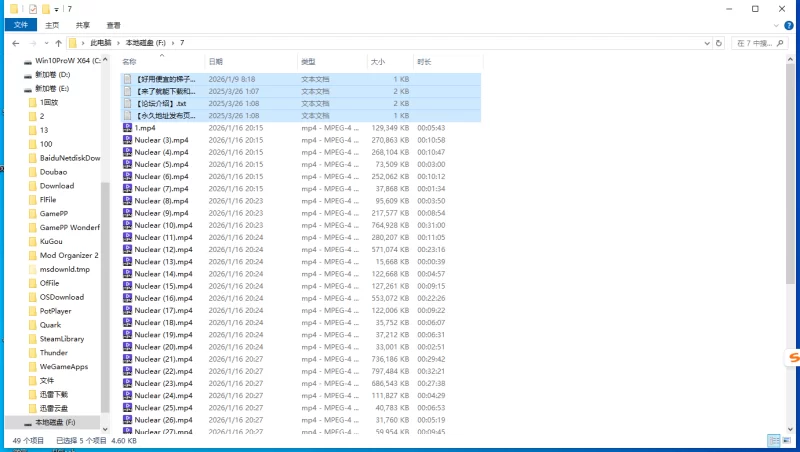Click the navigation pane scroll down arrow
This screenshot has height=452, width=800.
[x=105, y=429]
